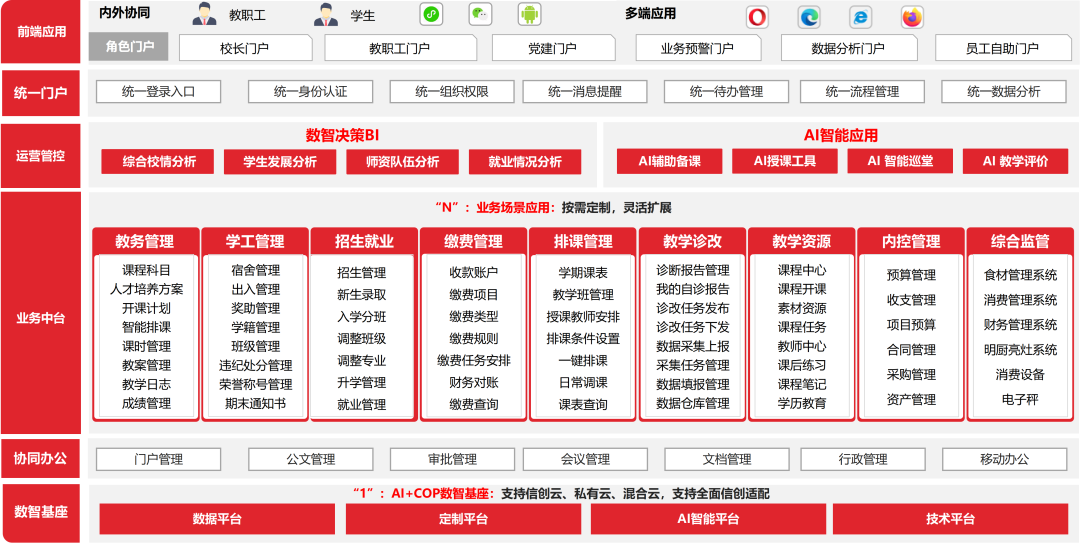Open the 业务预警门户 portal tab
Viewport: 1080px width, 544px height.
click(697, 48)
